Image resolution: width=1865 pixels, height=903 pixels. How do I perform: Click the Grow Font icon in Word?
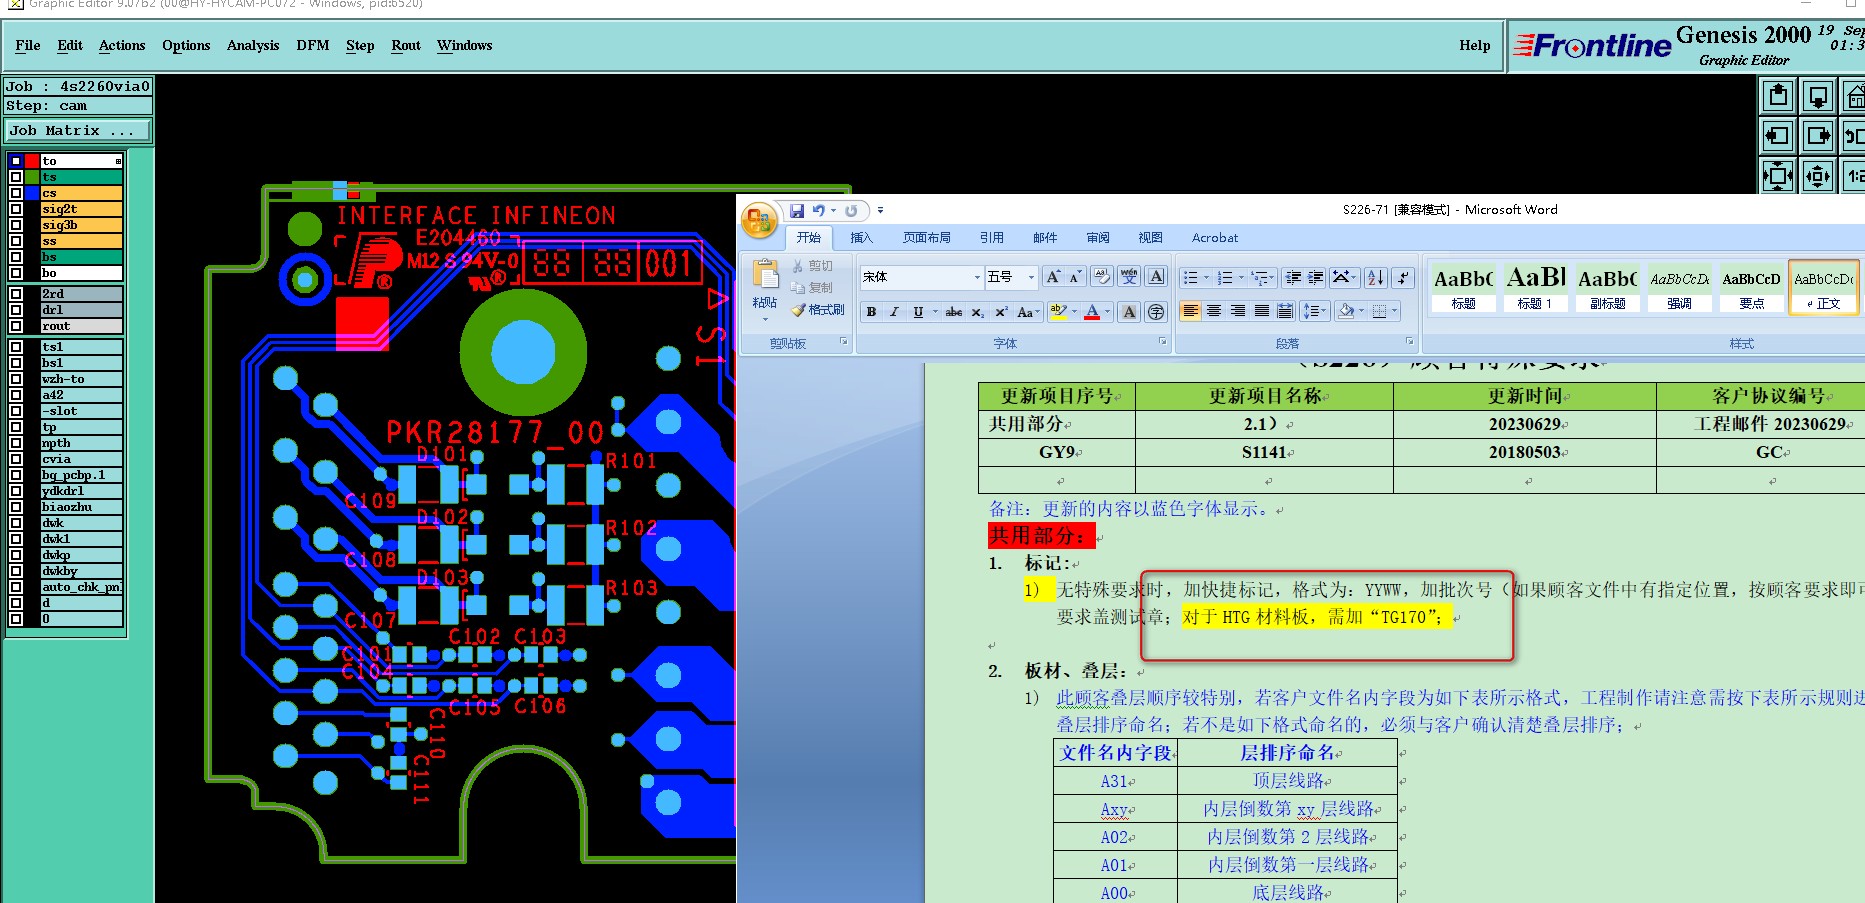coord(1052,277)
